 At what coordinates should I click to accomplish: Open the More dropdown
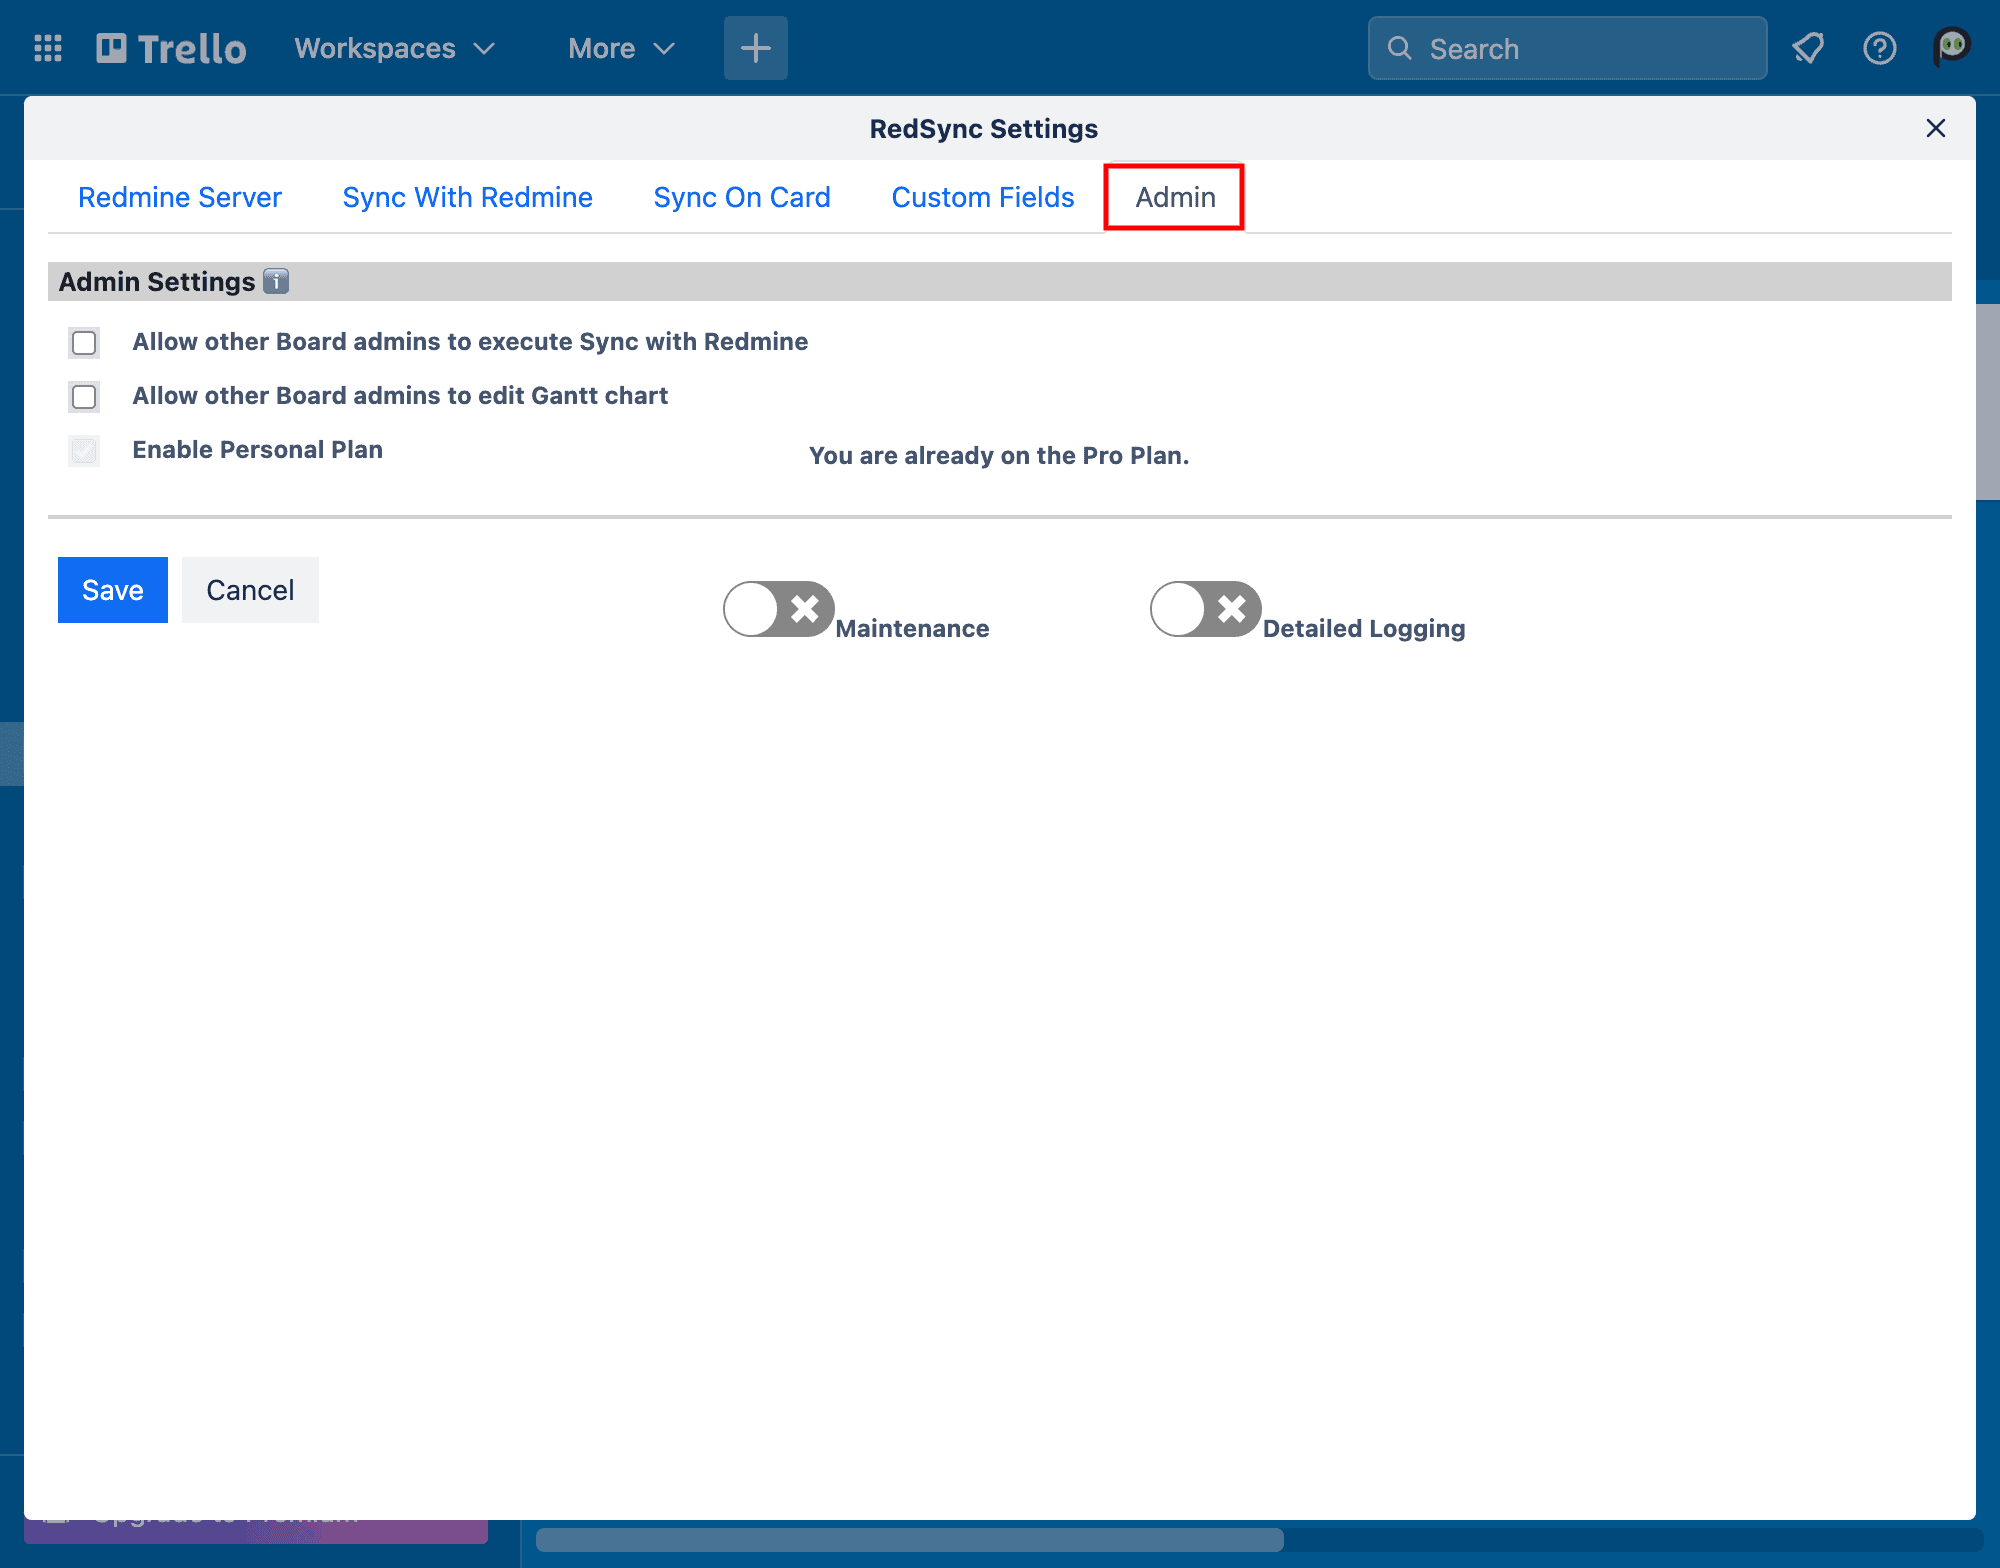point(620,47)
